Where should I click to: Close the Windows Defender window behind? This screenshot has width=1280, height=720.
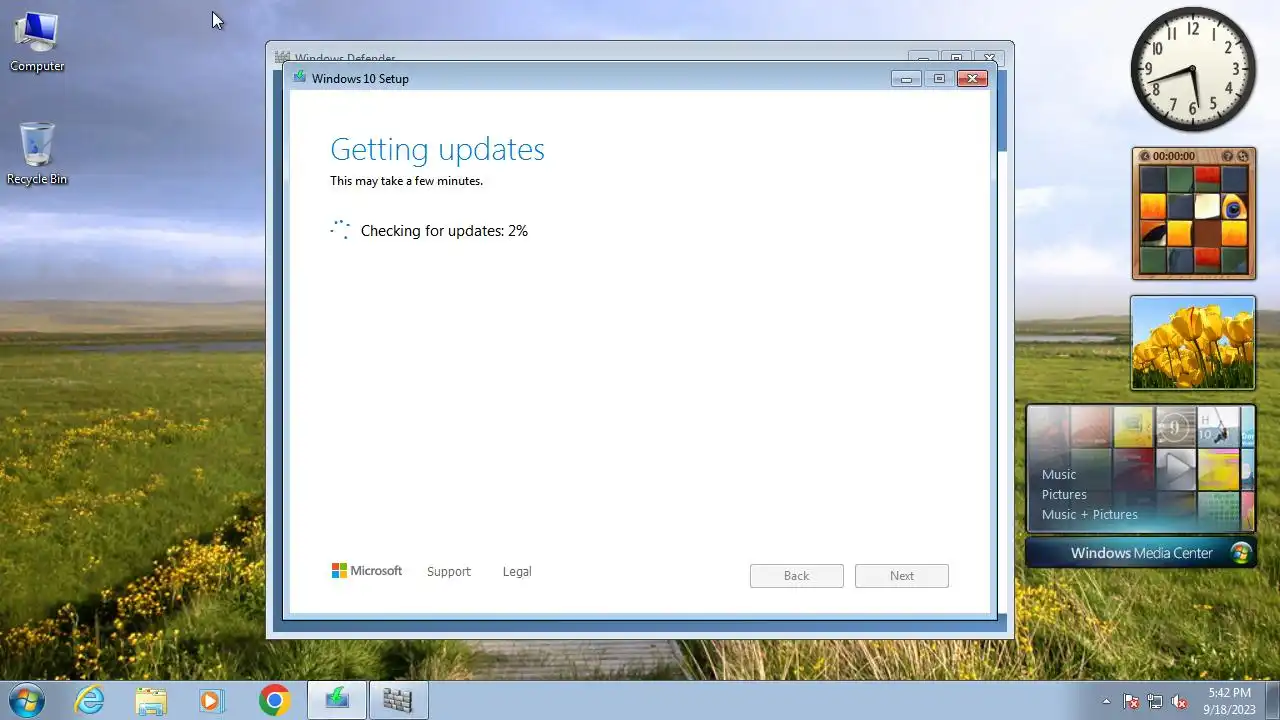click(x=990, y=58)
